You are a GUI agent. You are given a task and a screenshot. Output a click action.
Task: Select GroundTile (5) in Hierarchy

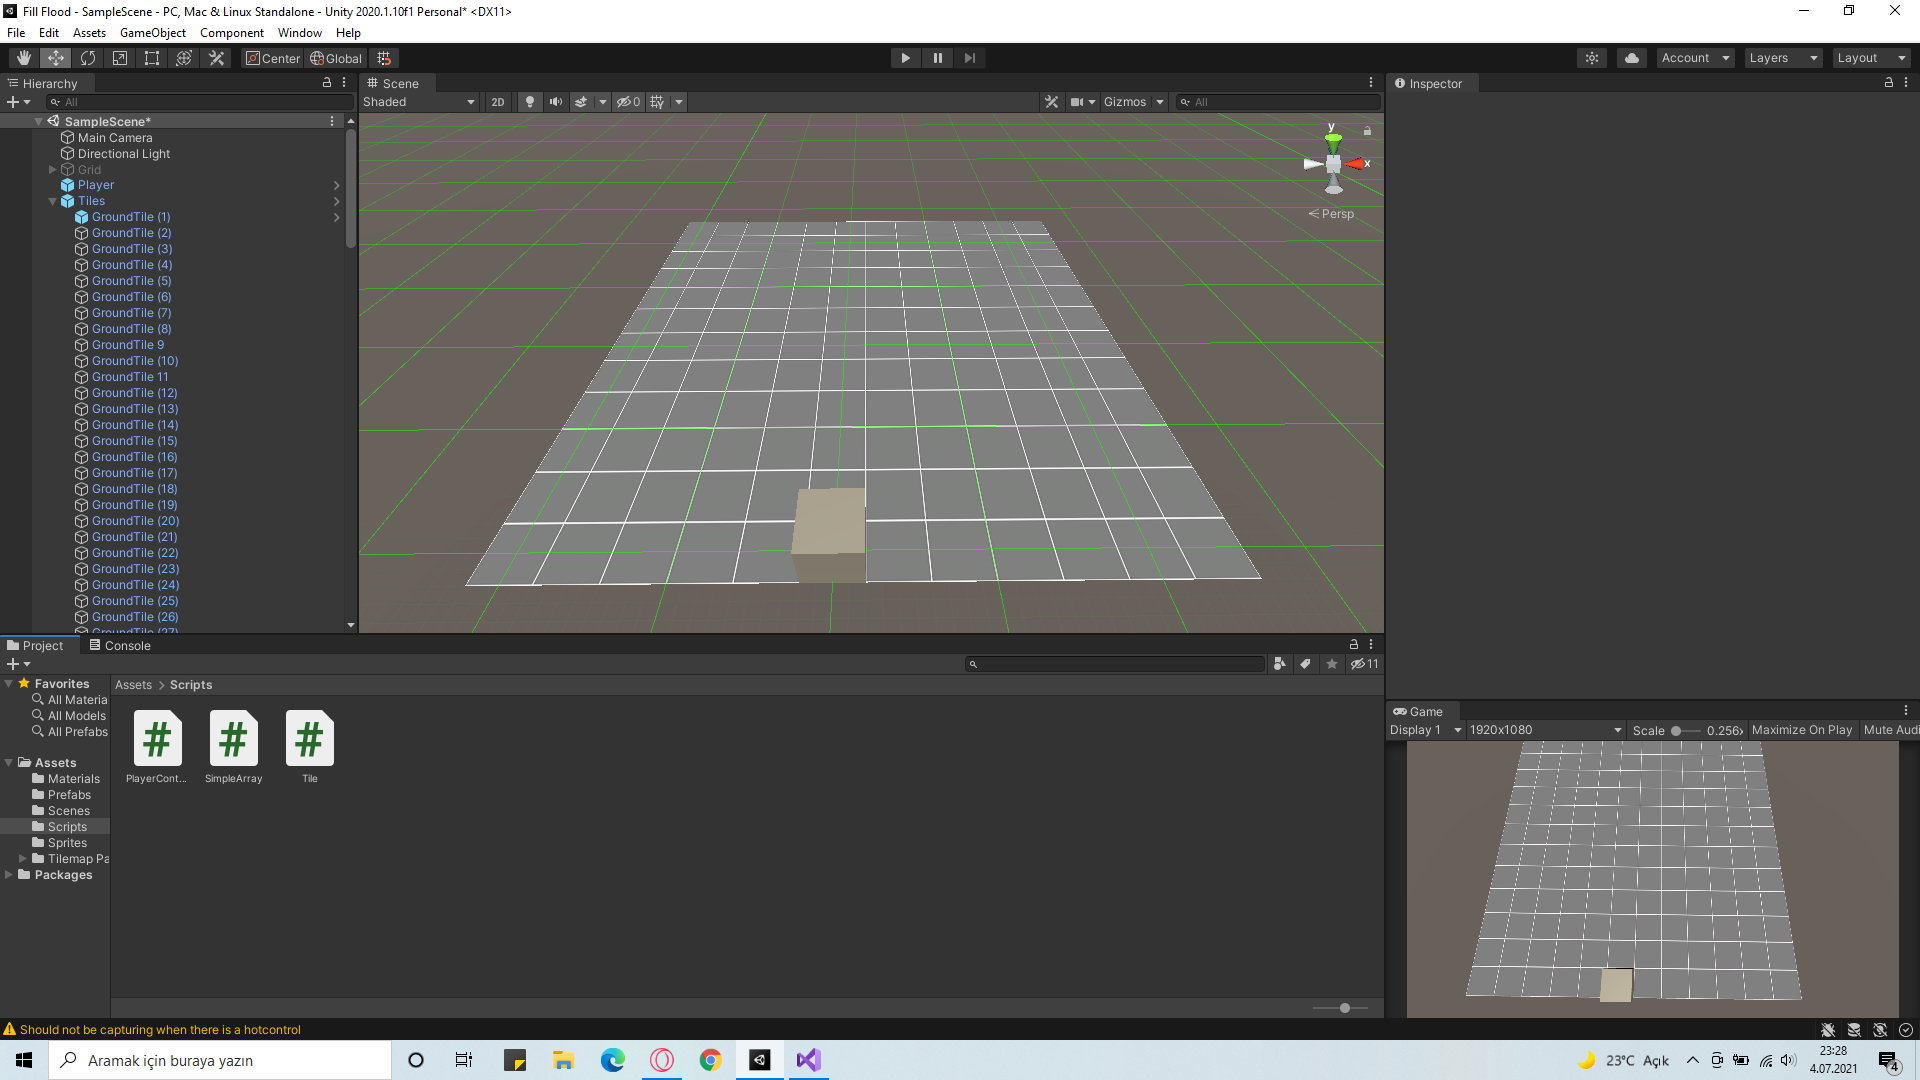132,281
